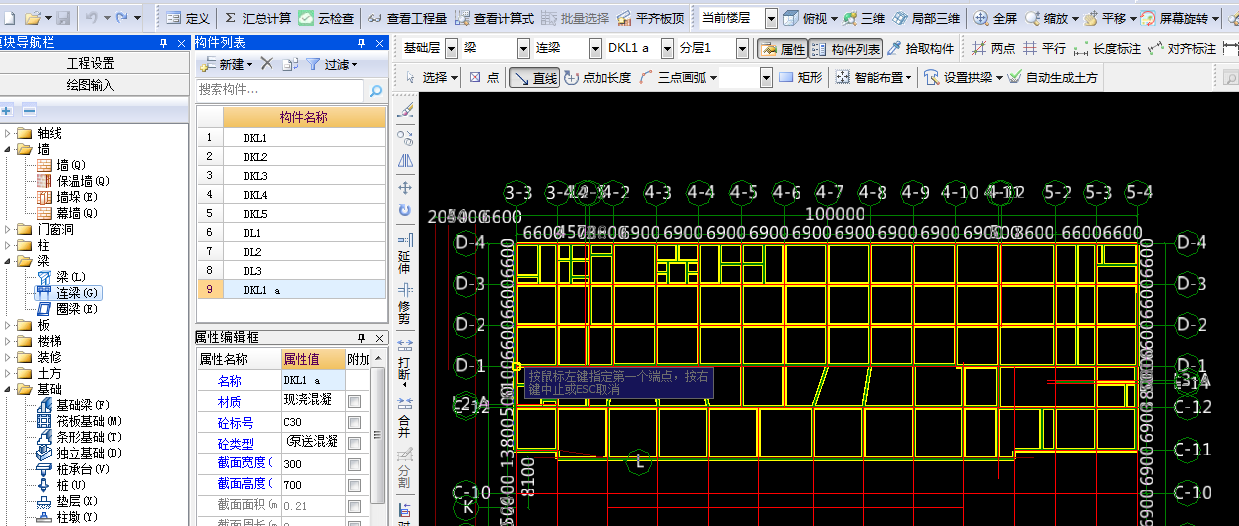This screenshot has width=1239, height=526.
Task: Open the DKL1 a component dropdown
Action: (x=666, y=49)
